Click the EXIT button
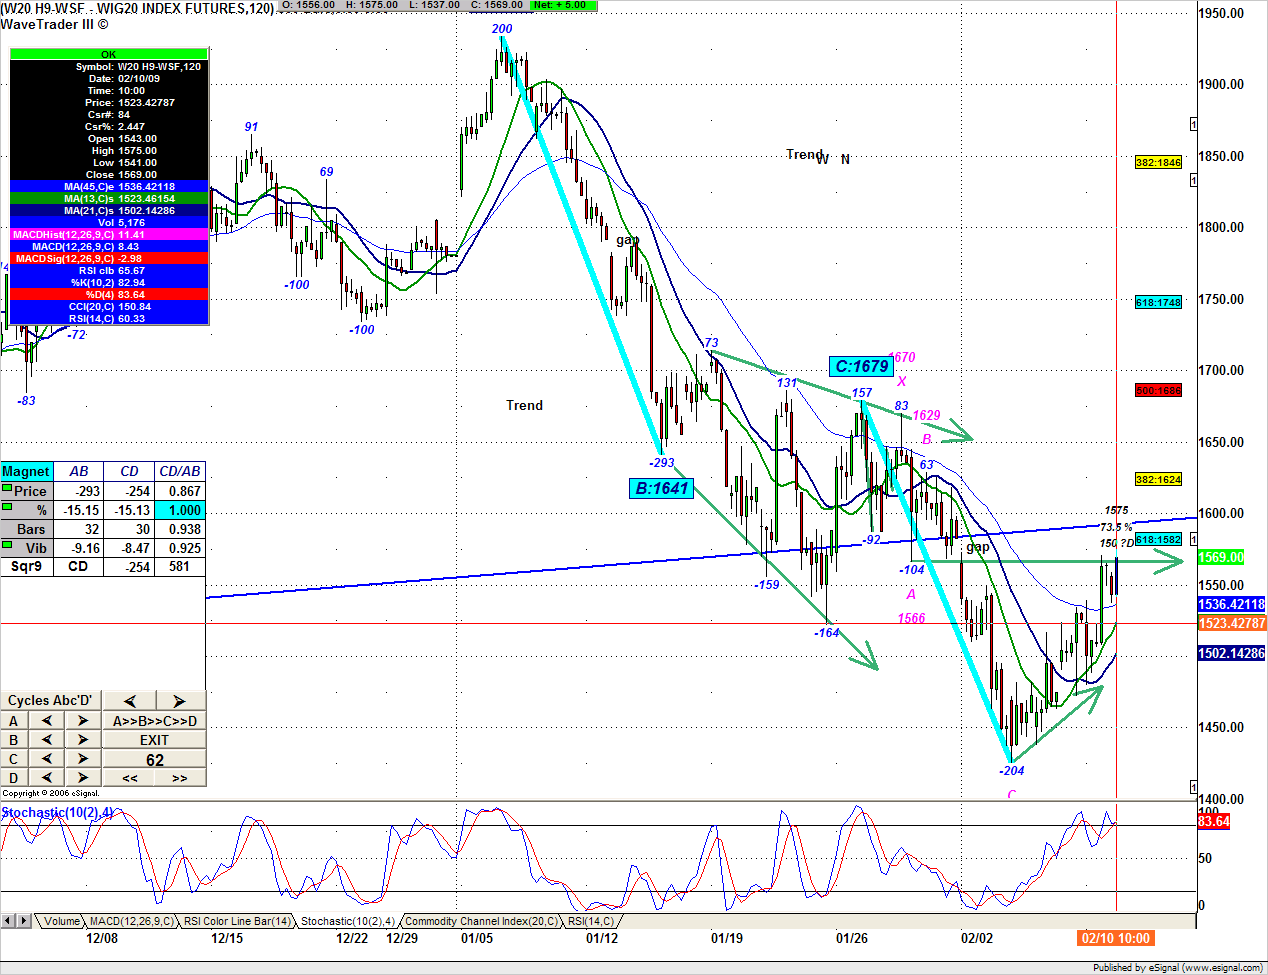This screenshot has height=975, width=1268. (154, 740)
